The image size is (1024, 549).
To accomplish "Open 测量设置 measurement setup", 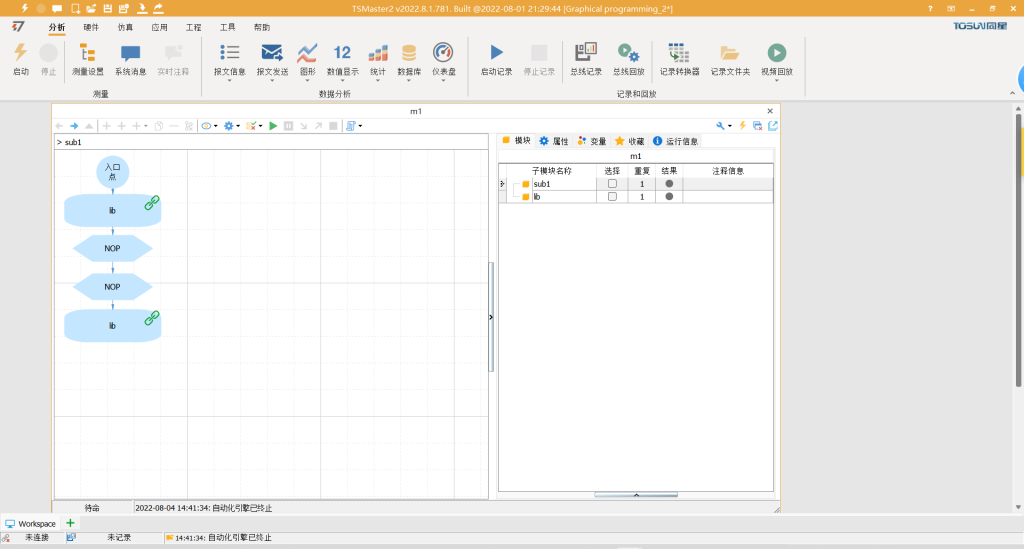I will [x=87, y=54].
